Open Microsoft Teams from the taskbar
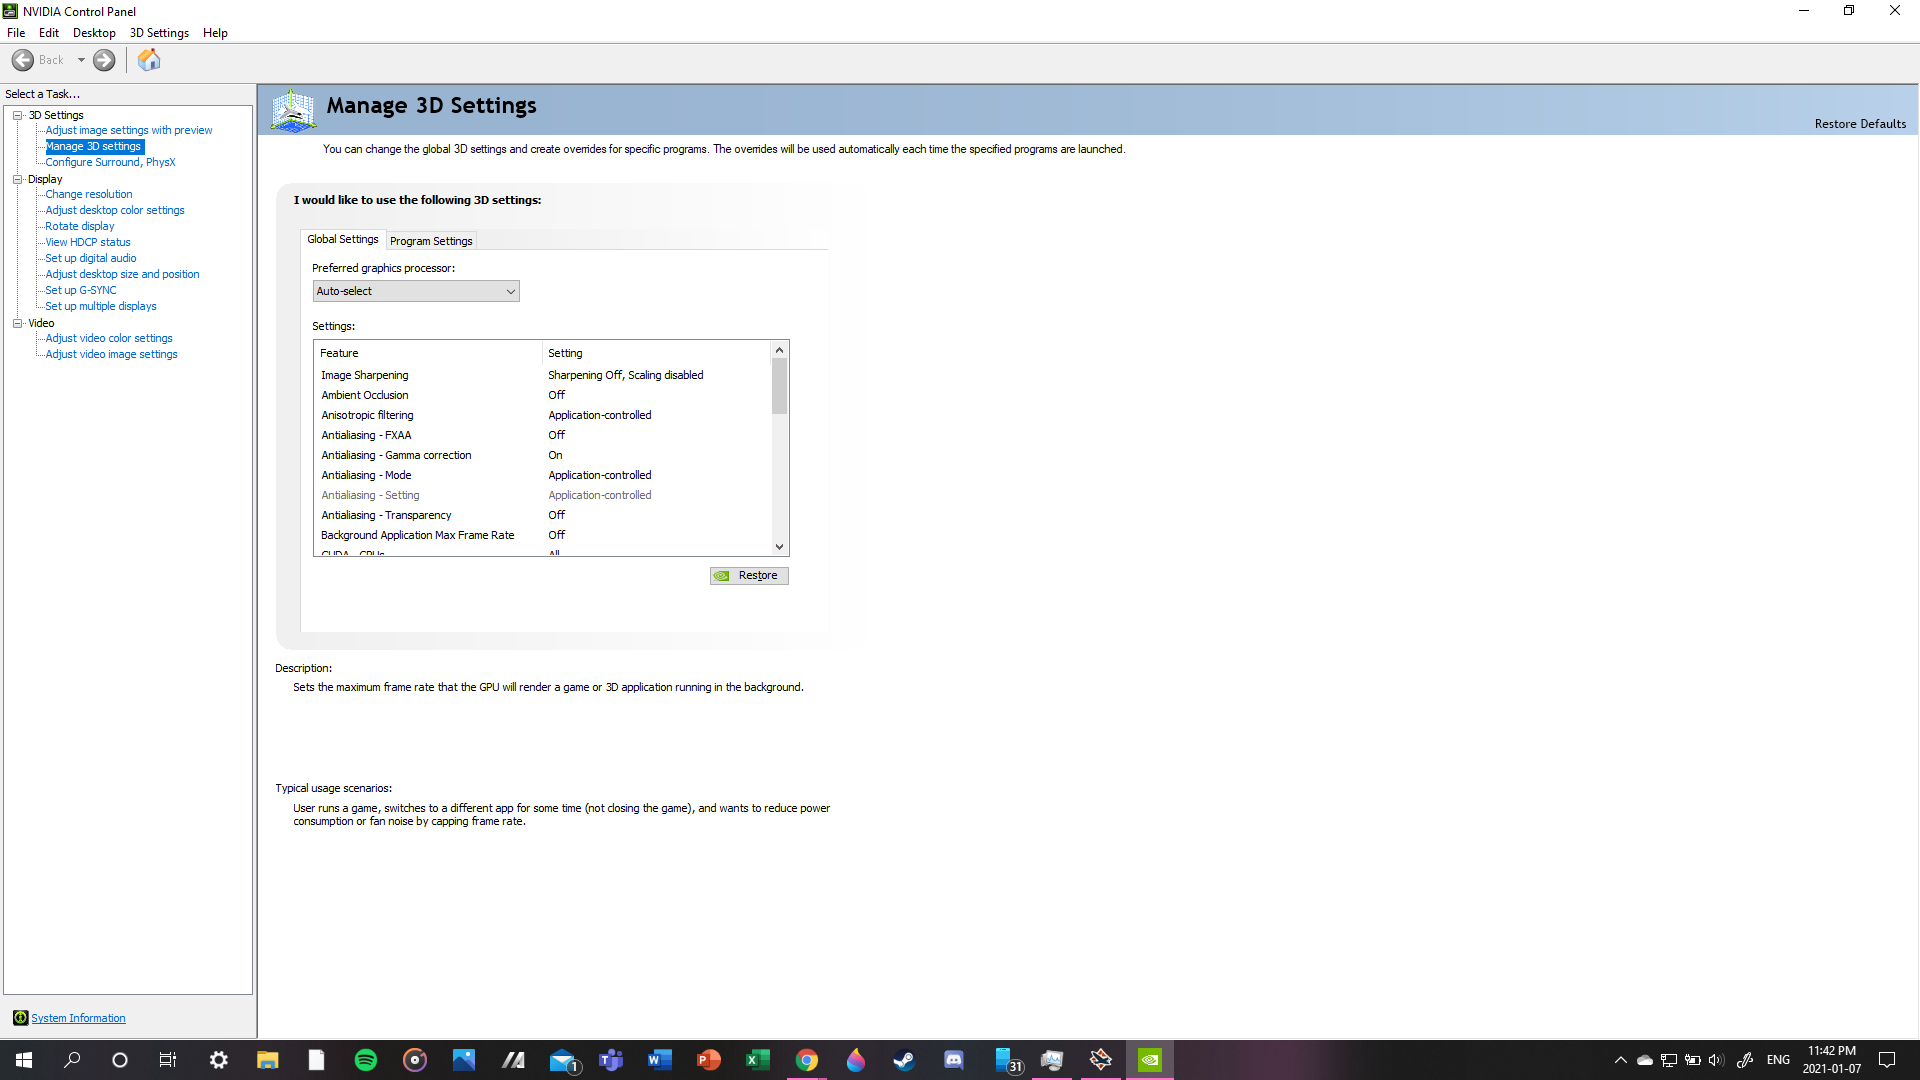Viewport: 1920px width, 1080px height. (611, 1060)
